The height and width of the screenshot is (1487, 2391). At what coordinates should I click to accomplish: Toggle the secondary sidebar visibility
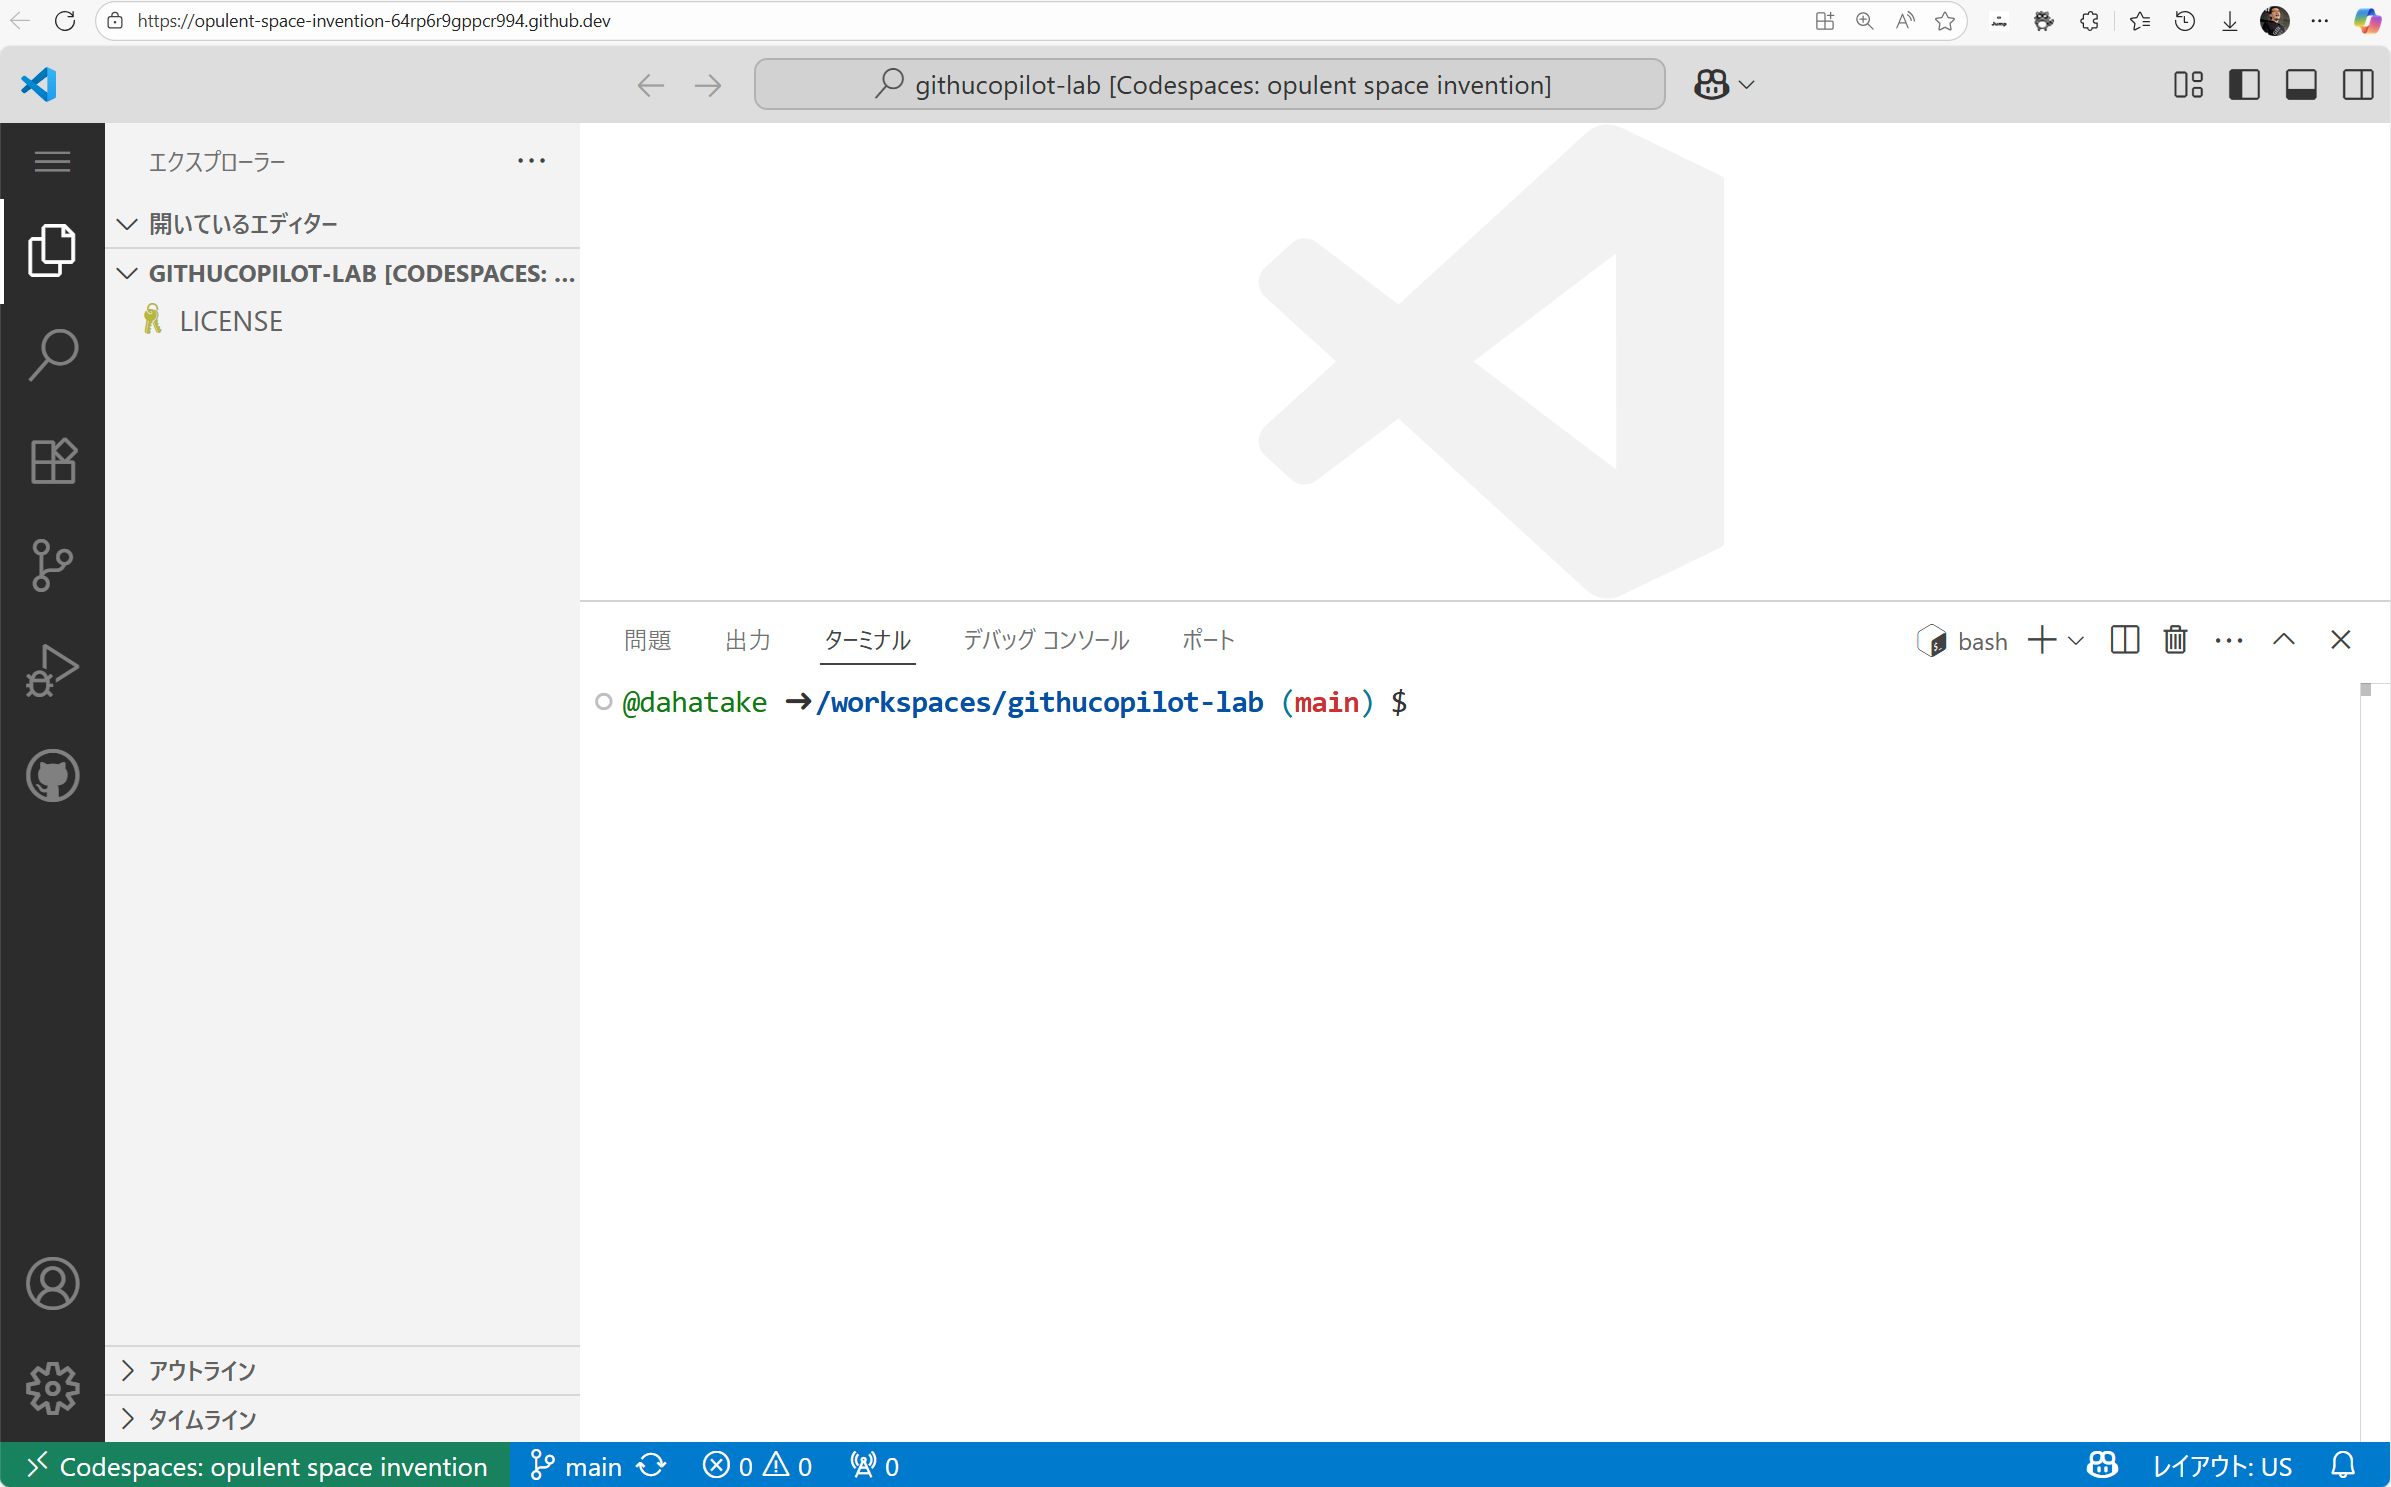[2357, 84]
